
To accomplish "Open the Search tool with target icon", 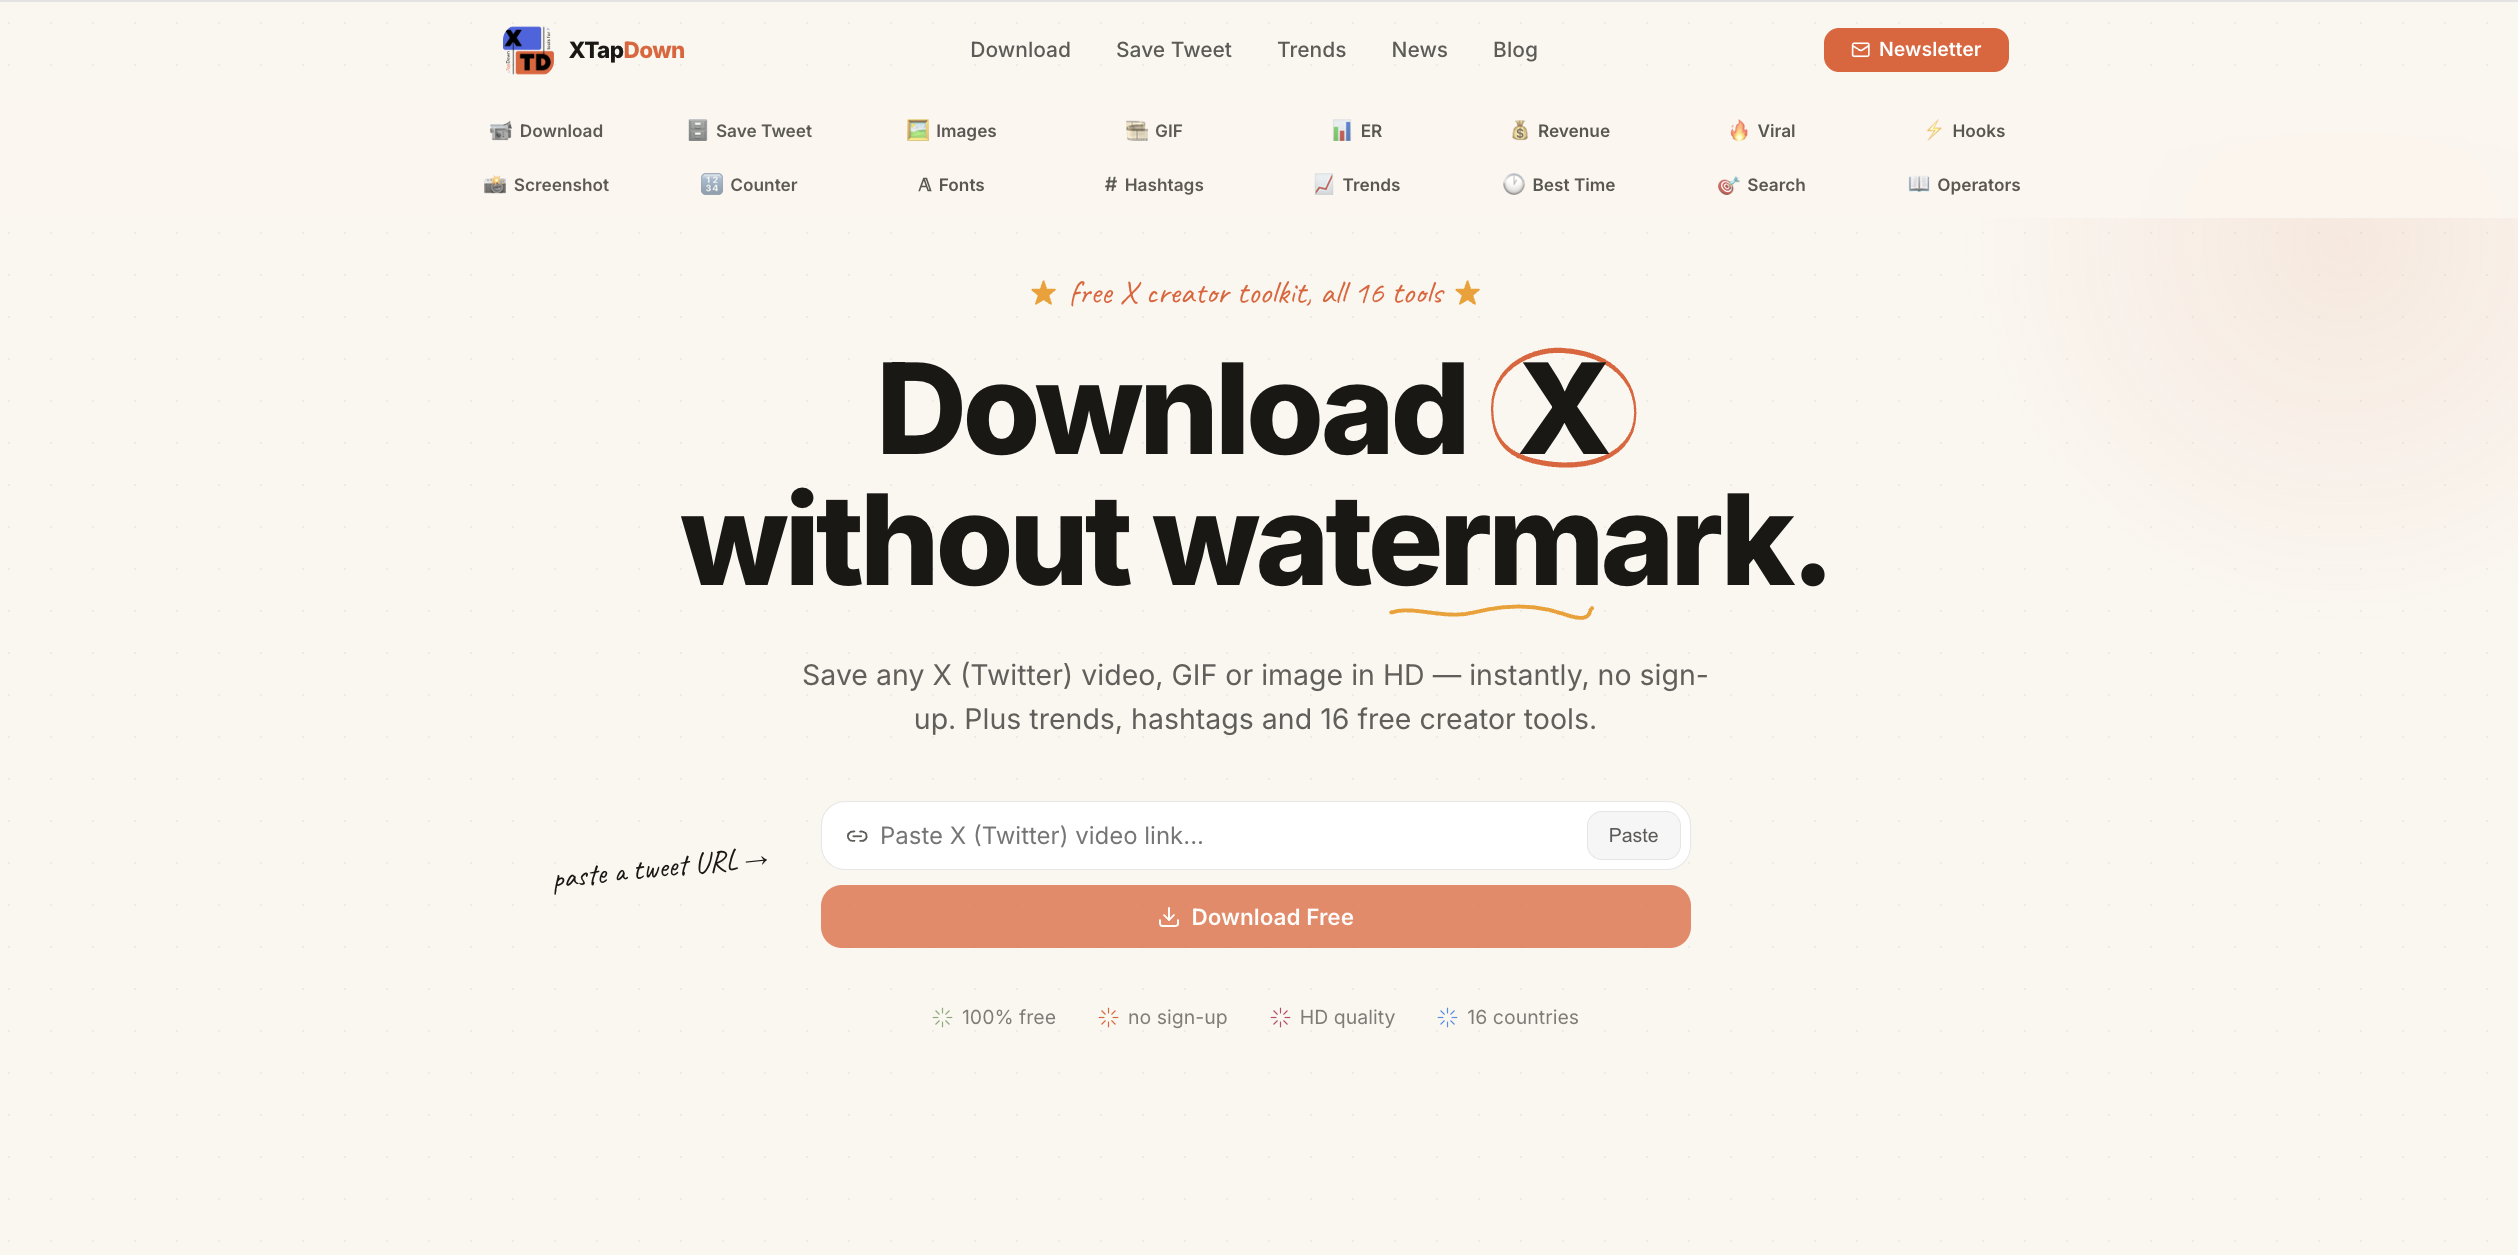I will tap(1761, 185).
